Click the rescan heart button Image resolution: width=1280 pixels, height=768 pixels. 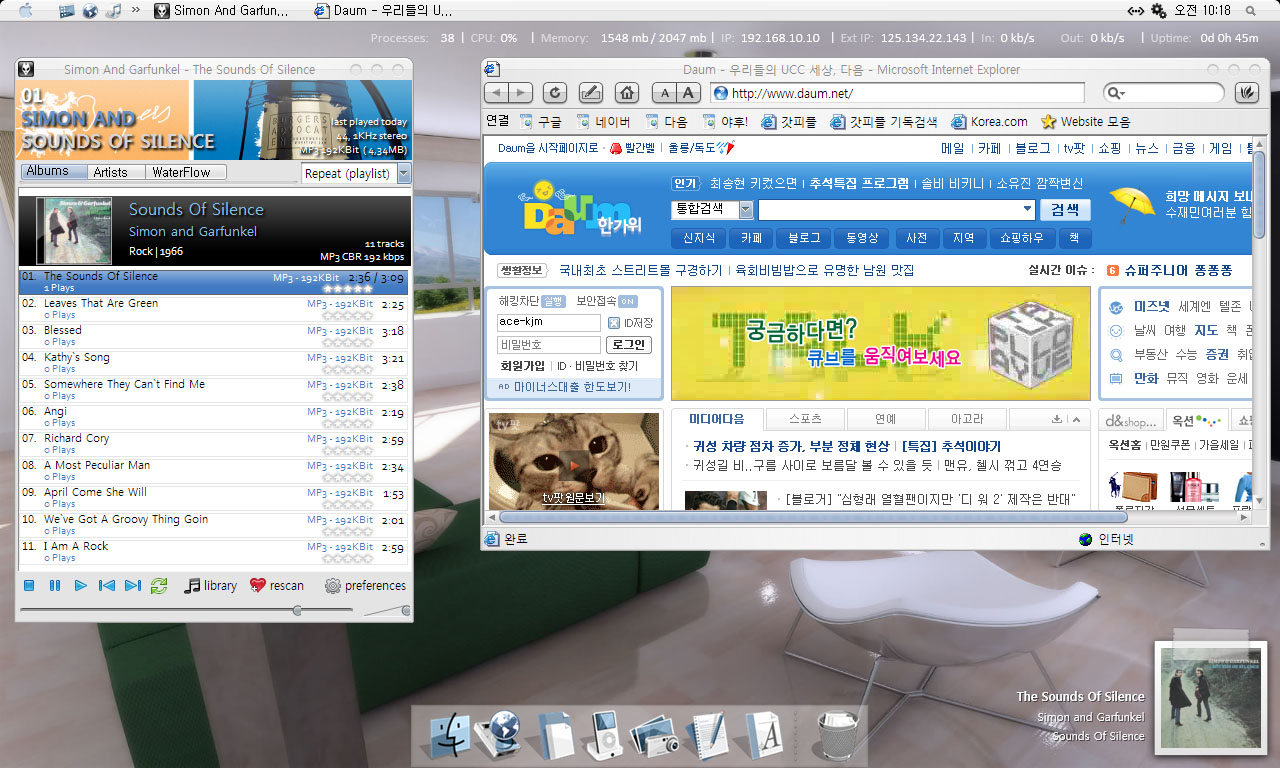277,585
